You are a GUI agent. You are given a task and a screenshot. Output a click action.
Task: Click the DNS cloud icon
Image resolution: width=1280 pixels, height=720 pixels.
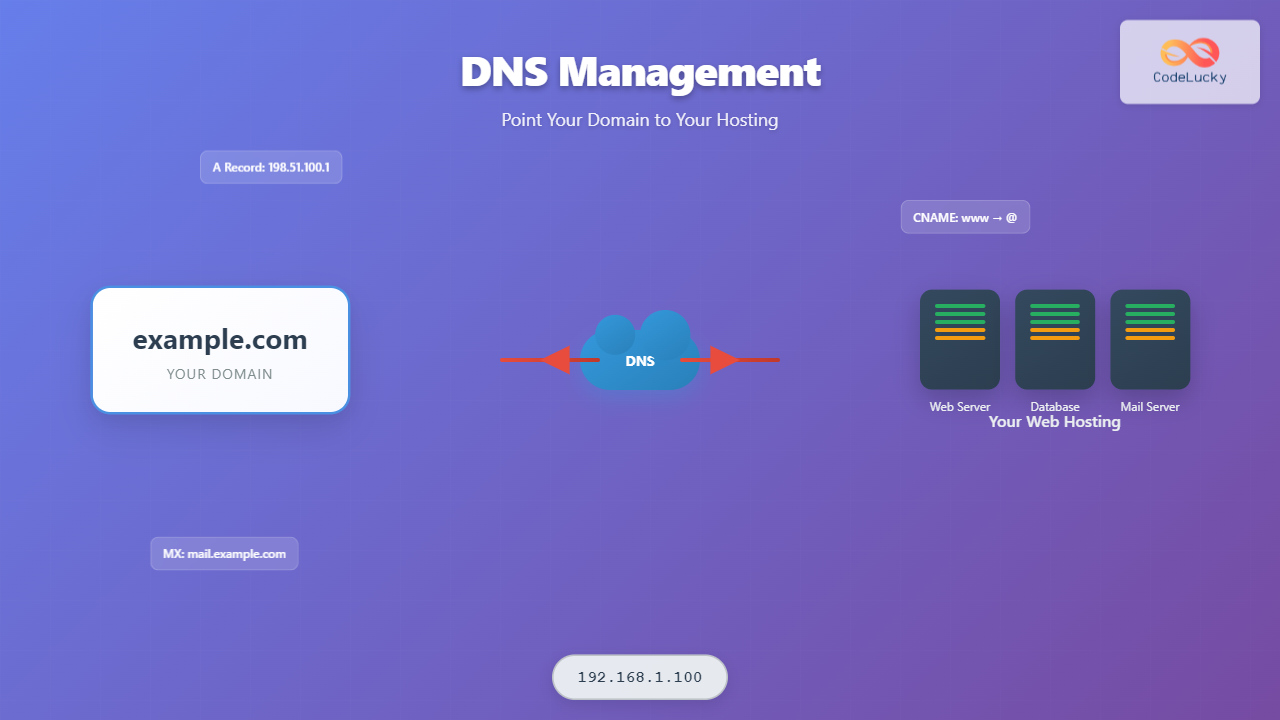coord(640,354)
